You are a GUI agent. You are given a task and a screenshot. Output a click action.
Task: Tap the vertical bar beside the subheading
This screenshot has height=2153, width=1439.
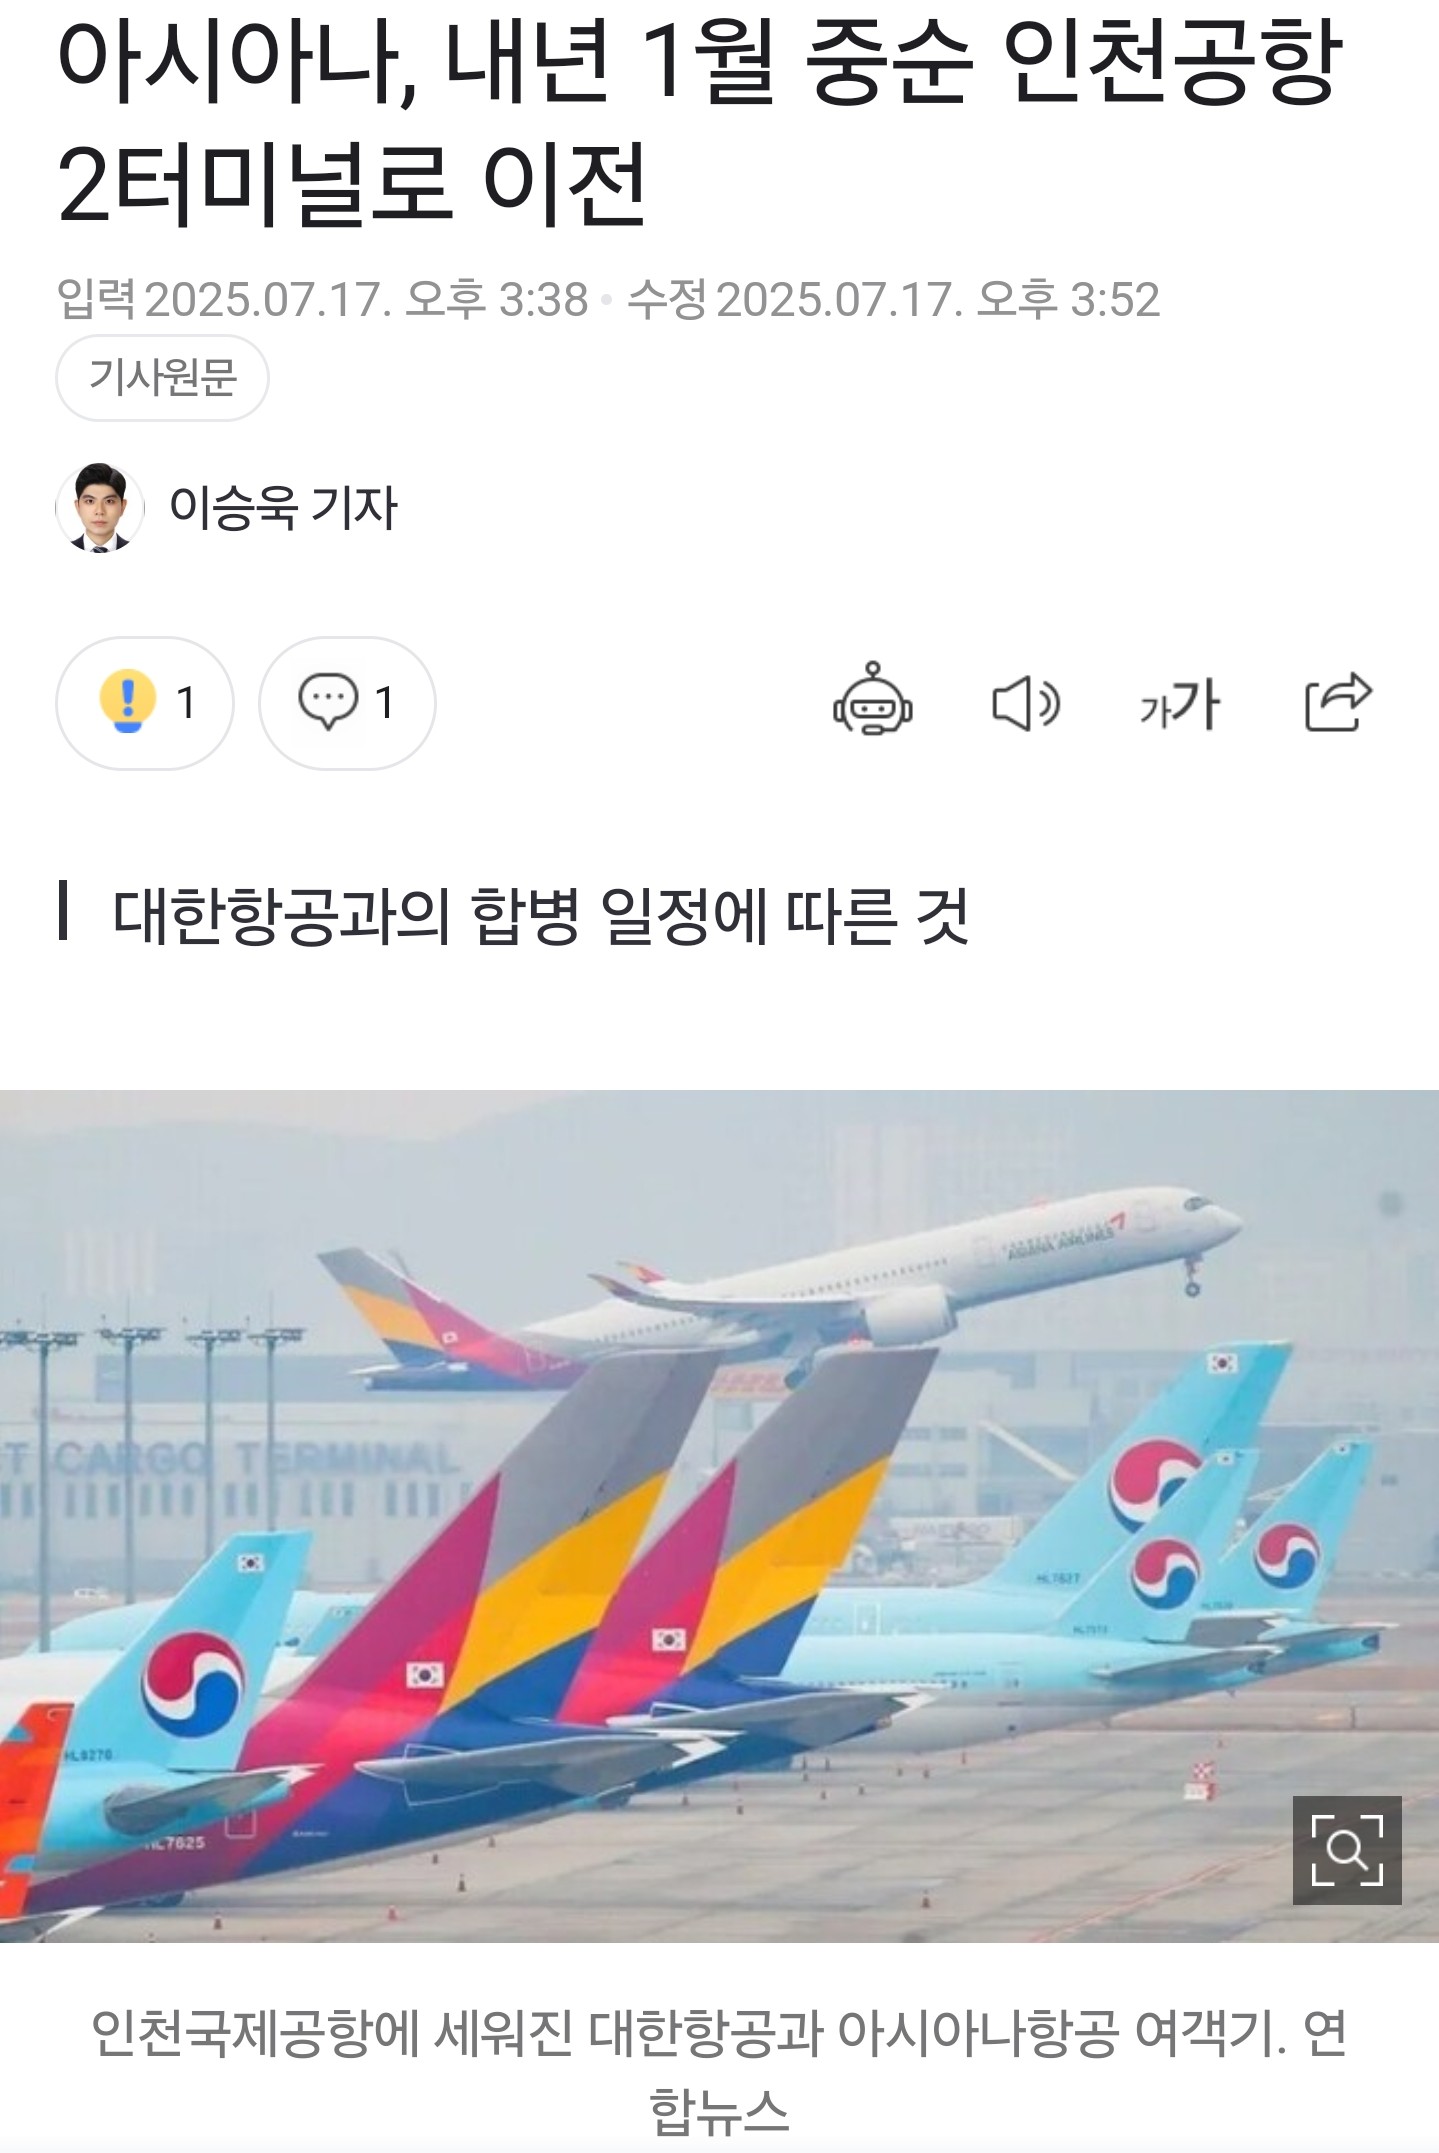coord(63,910)
